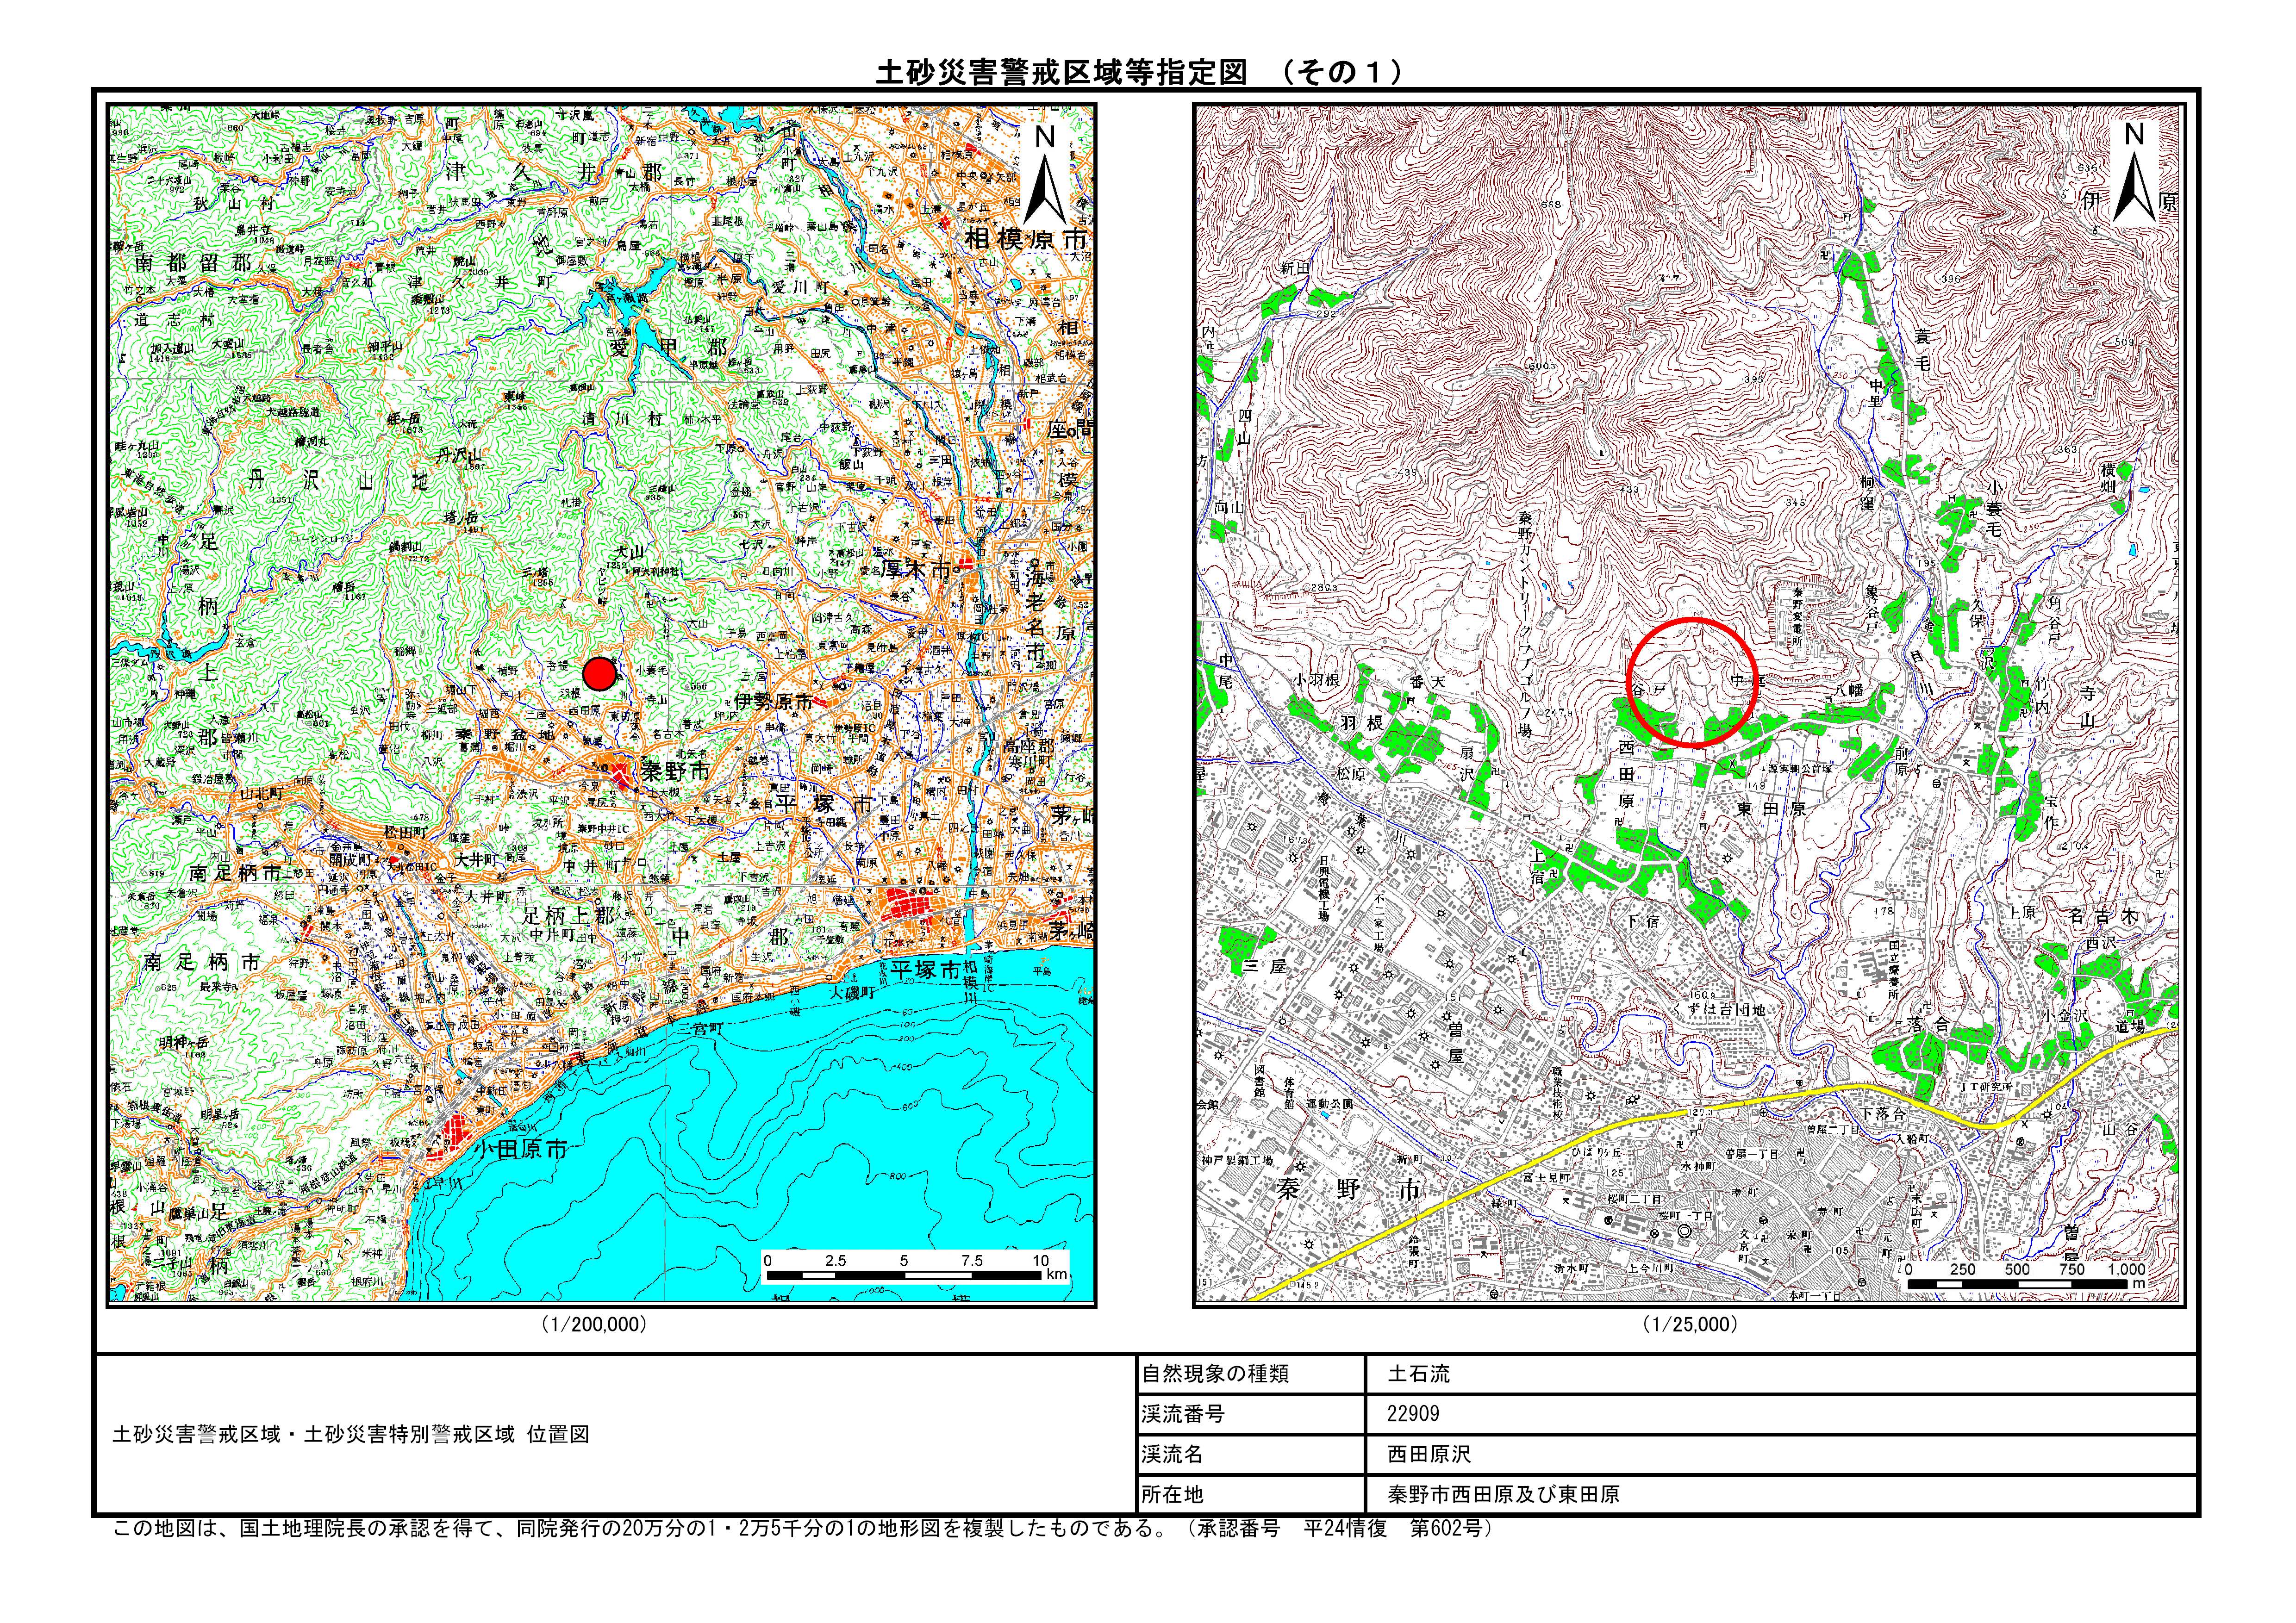Click the solid red dot location marker

coord(599,673)
